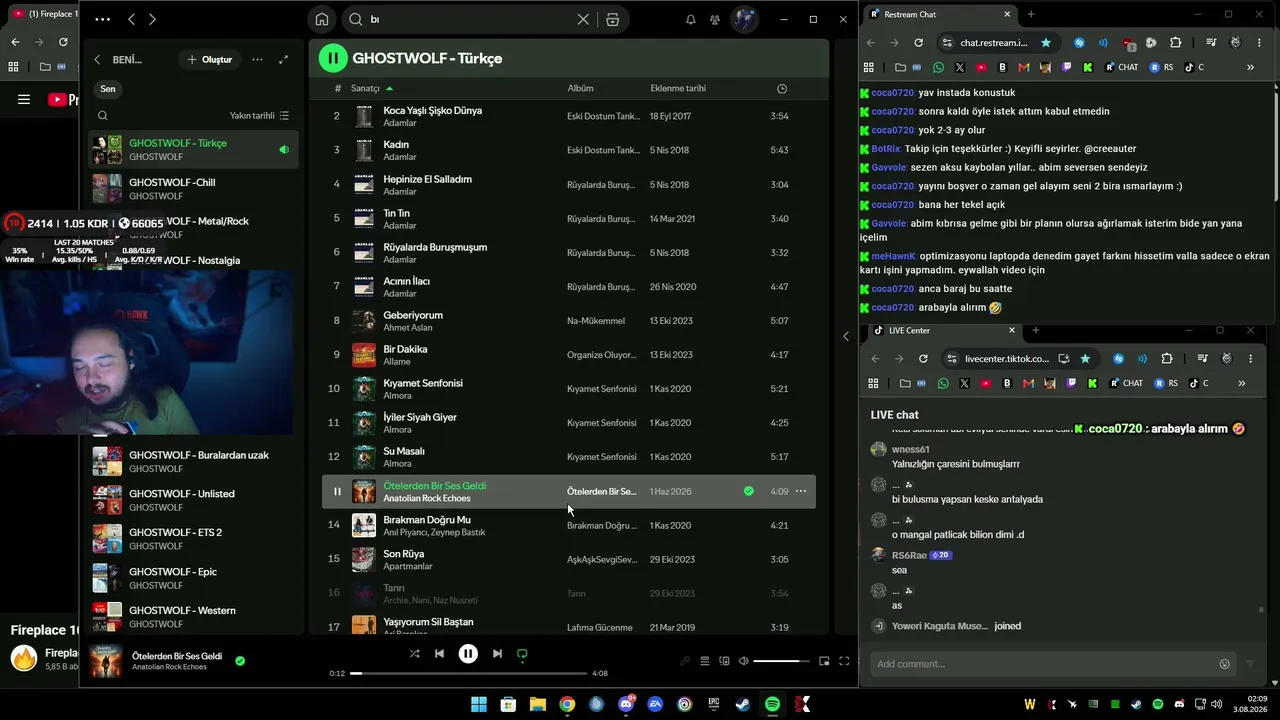Image resolution: width=1280 pixels, height=720 pixels.
Task: Pause the GHOSTWOLF - Türkçe playlist
Action: pyautogui.click(x=333, y=58)
